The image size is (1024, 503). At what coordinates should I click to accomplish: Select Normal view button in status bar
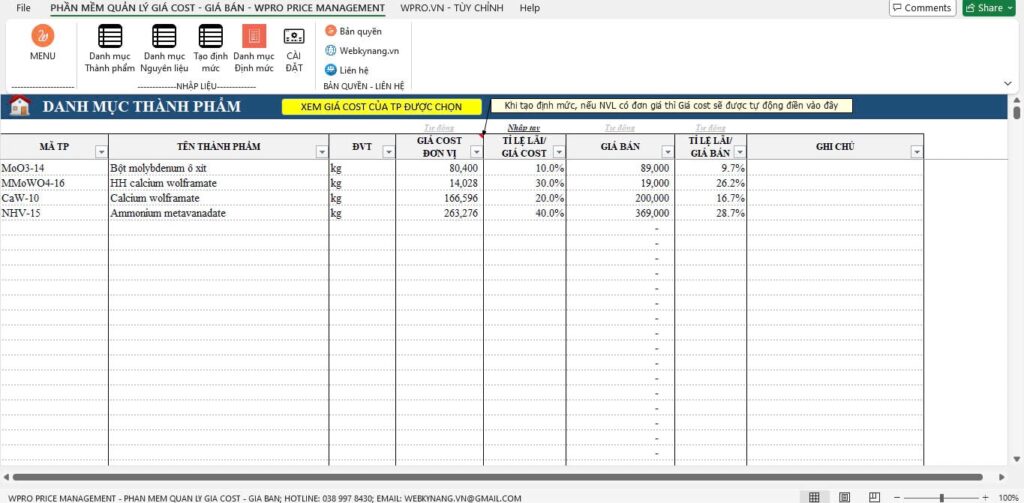coord(814,497)
